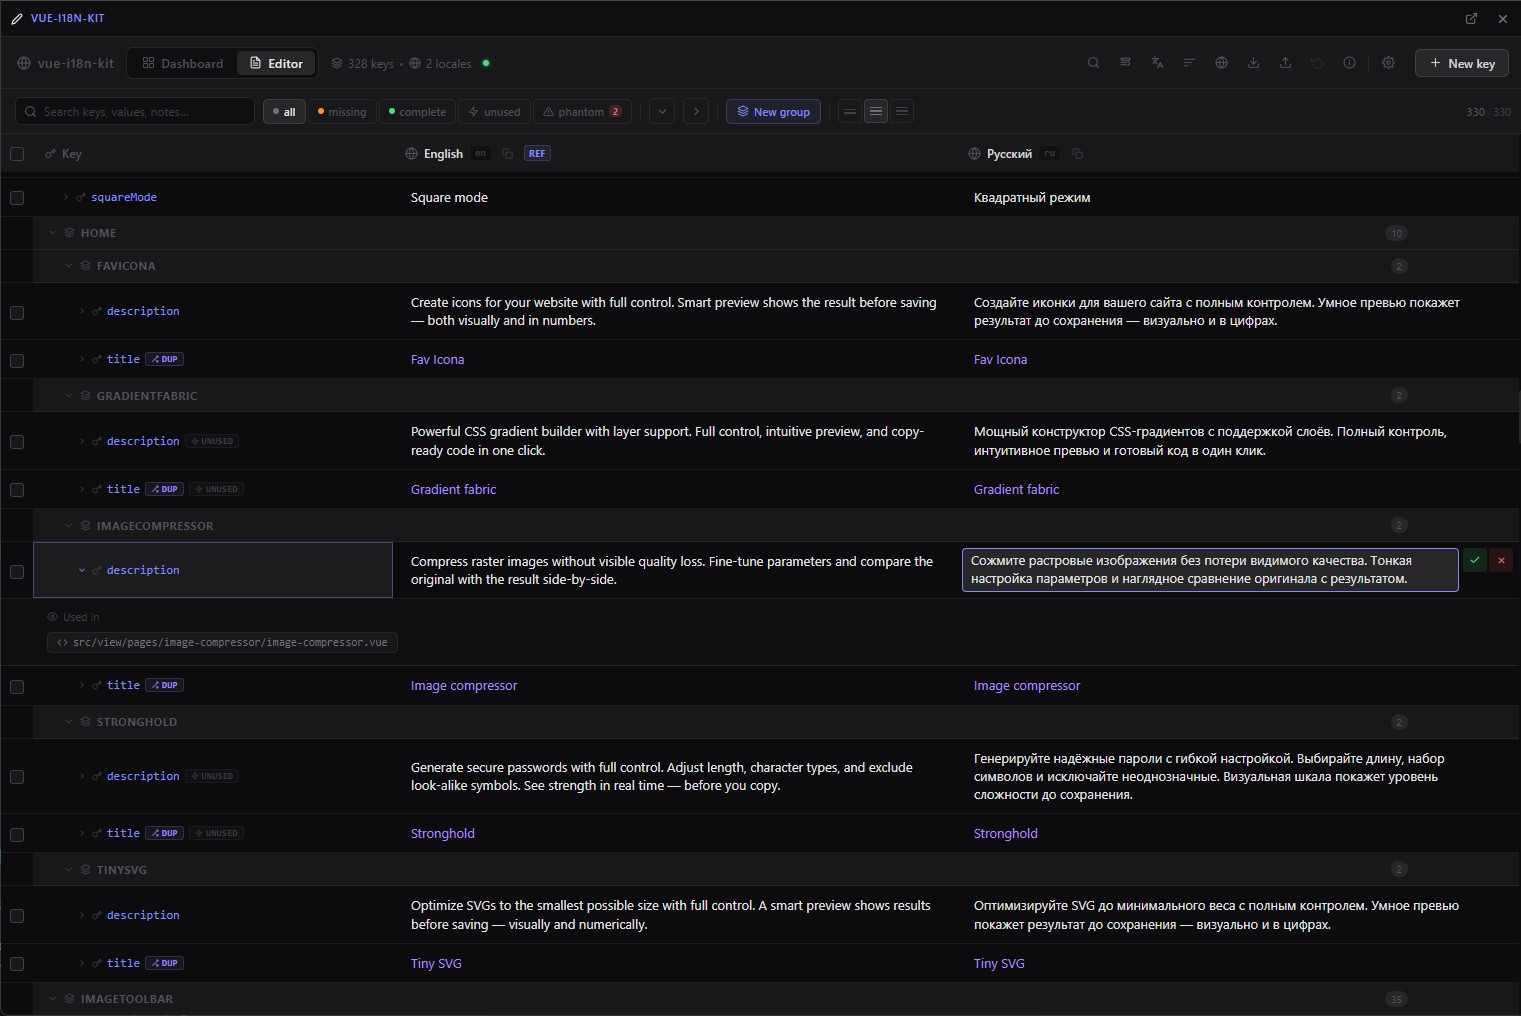This screenshot has height=1016, width=1521.
Task: Click the download icon in the top toolbar
Action: pyautogui.click(x=1253, y=63)
